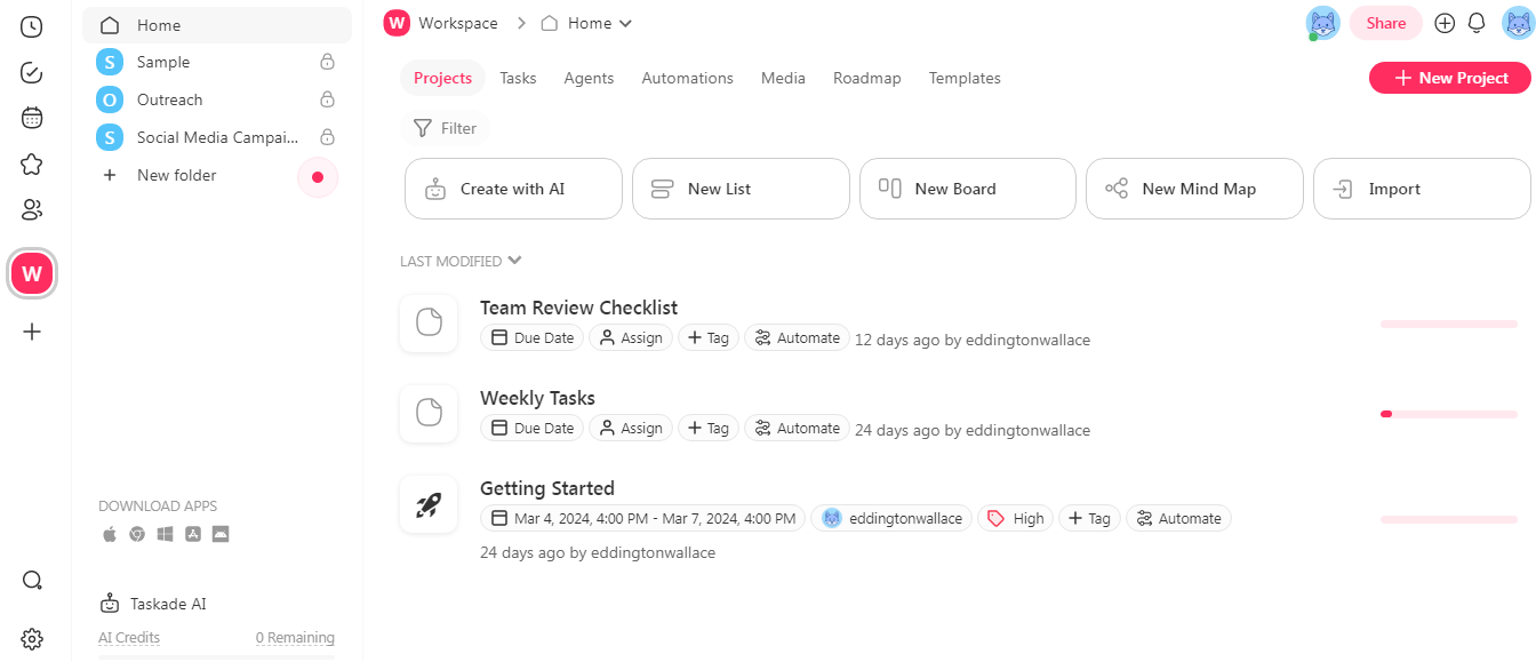Open notifications via the bell icon
Viewport: 1536px width, 662px height.
(1477, 22)
